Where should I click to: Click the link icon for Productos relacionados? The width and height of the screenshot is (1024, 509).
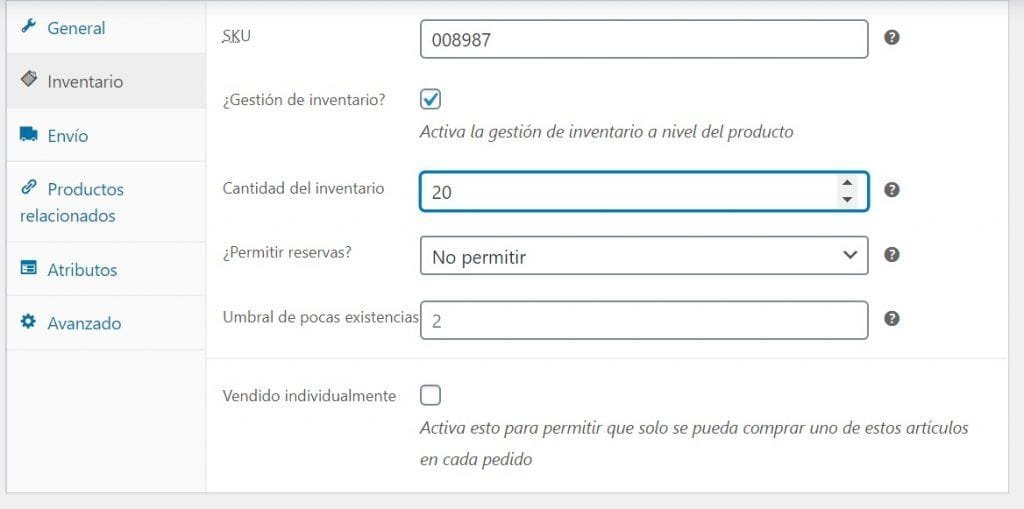28,187
